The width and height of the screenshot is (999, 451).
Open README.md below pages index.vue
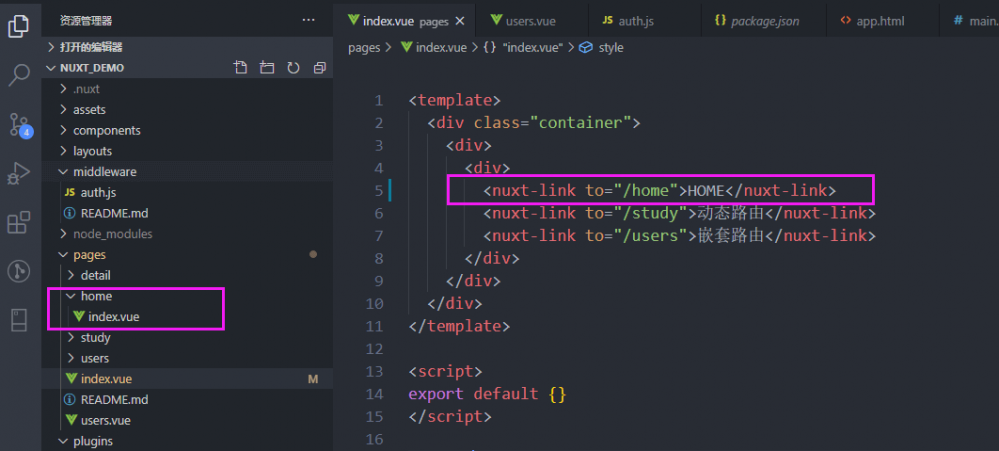[x=187, y=399]
